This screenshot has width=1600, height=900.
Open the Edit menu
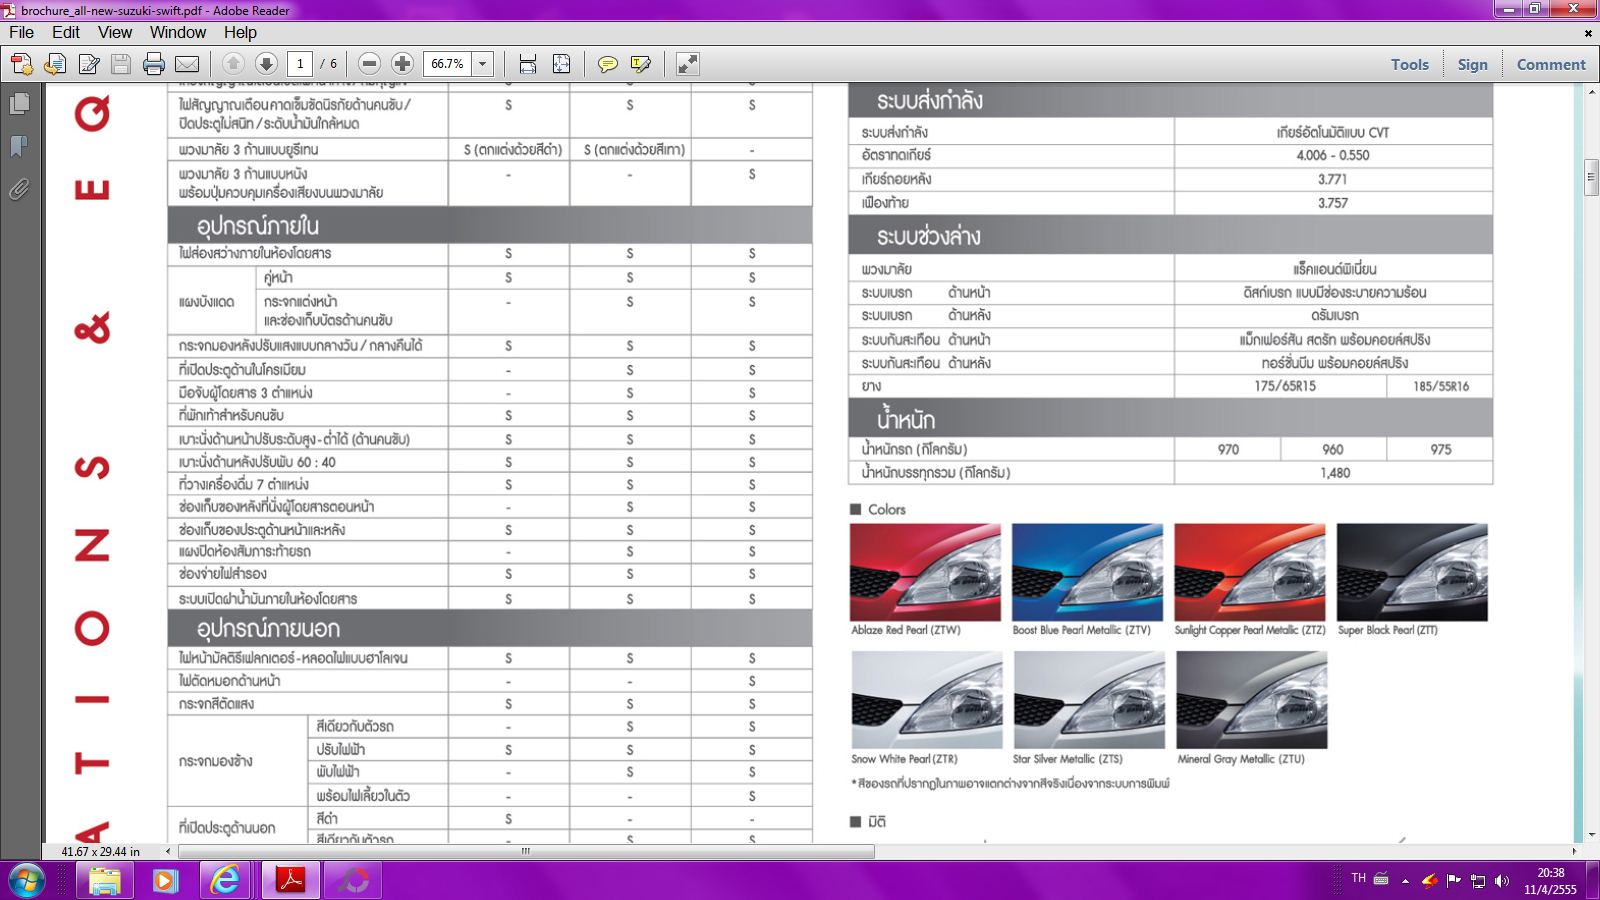(66, 32)
